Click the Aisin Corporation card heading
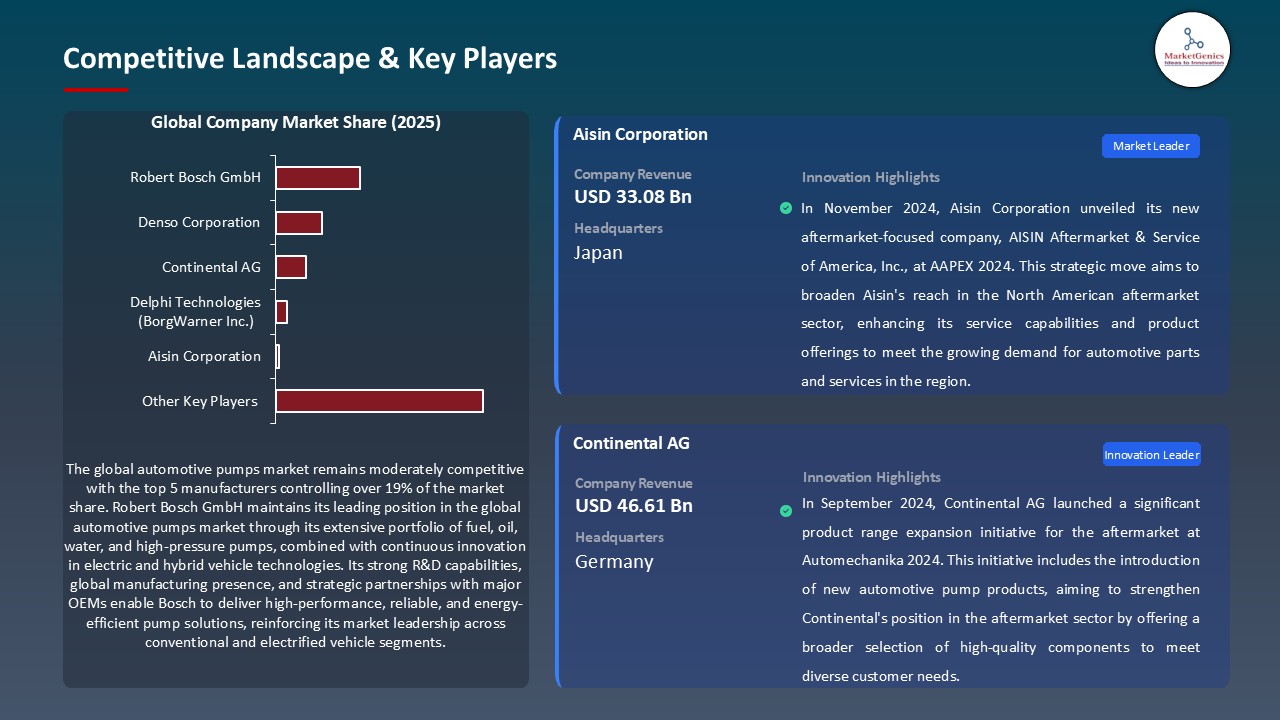This screenshot has height=720, width=1280. click(640, 134)
